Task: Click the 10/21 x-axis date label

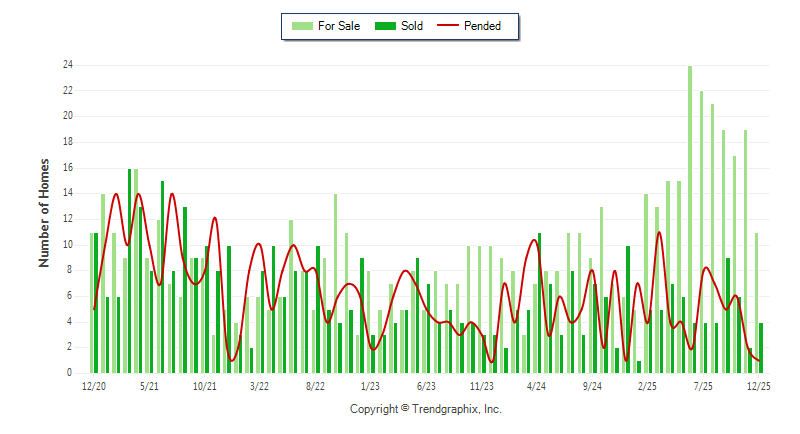Action: [x=205, y=386]
